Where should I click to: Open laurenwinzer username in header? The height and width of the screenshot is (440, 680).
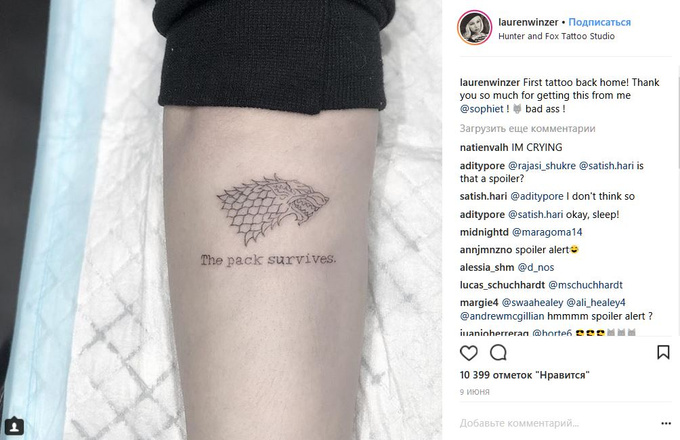coord(528,22)
